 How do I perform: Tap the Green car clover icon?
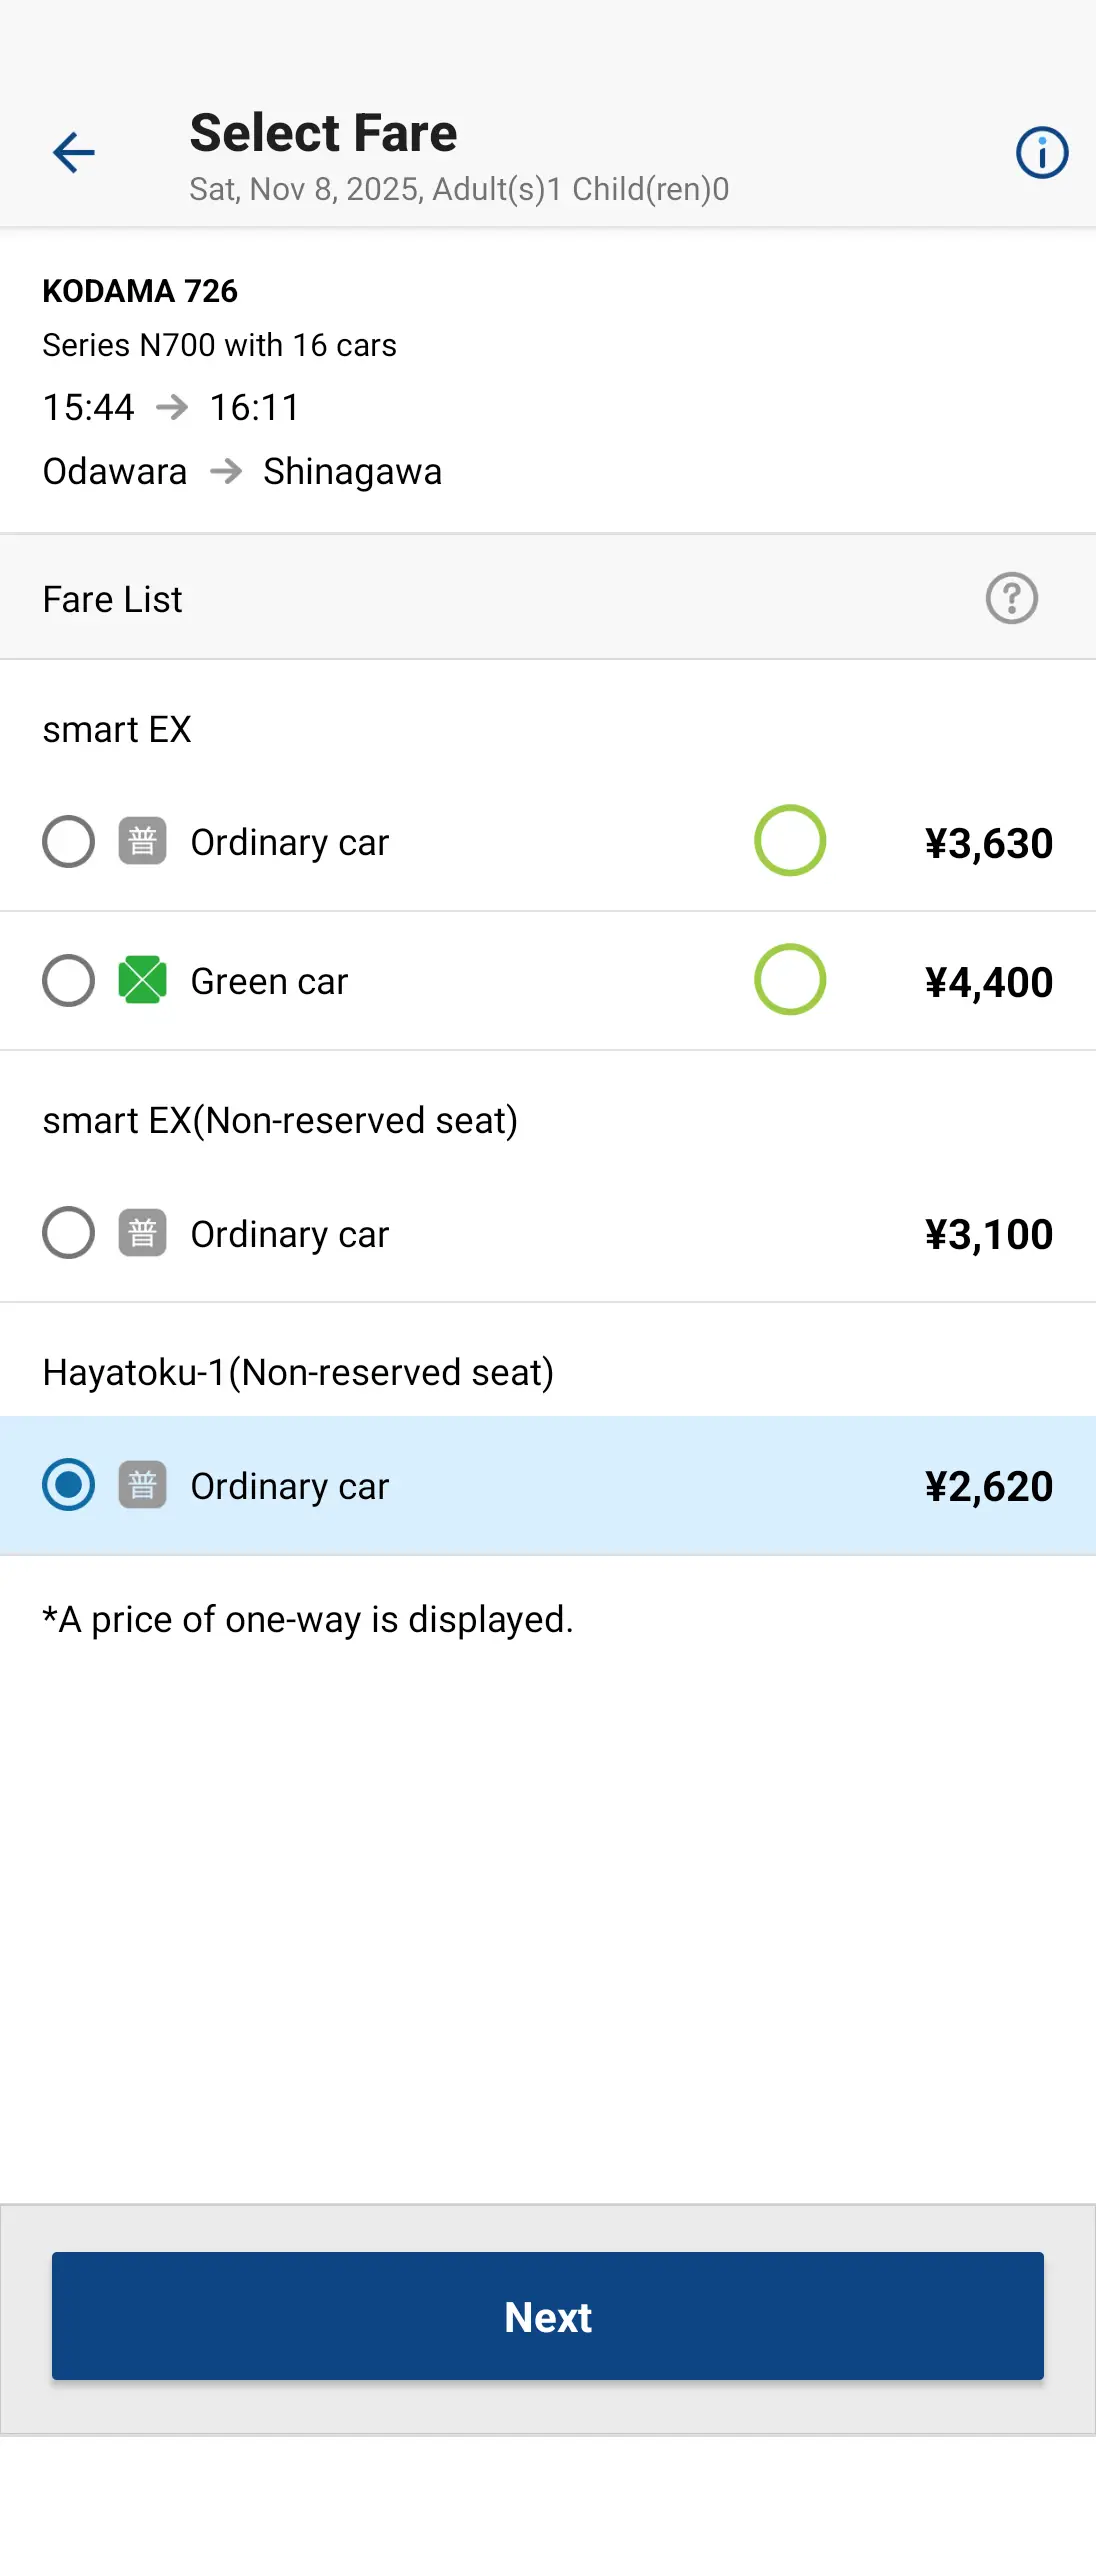(142, 980)
